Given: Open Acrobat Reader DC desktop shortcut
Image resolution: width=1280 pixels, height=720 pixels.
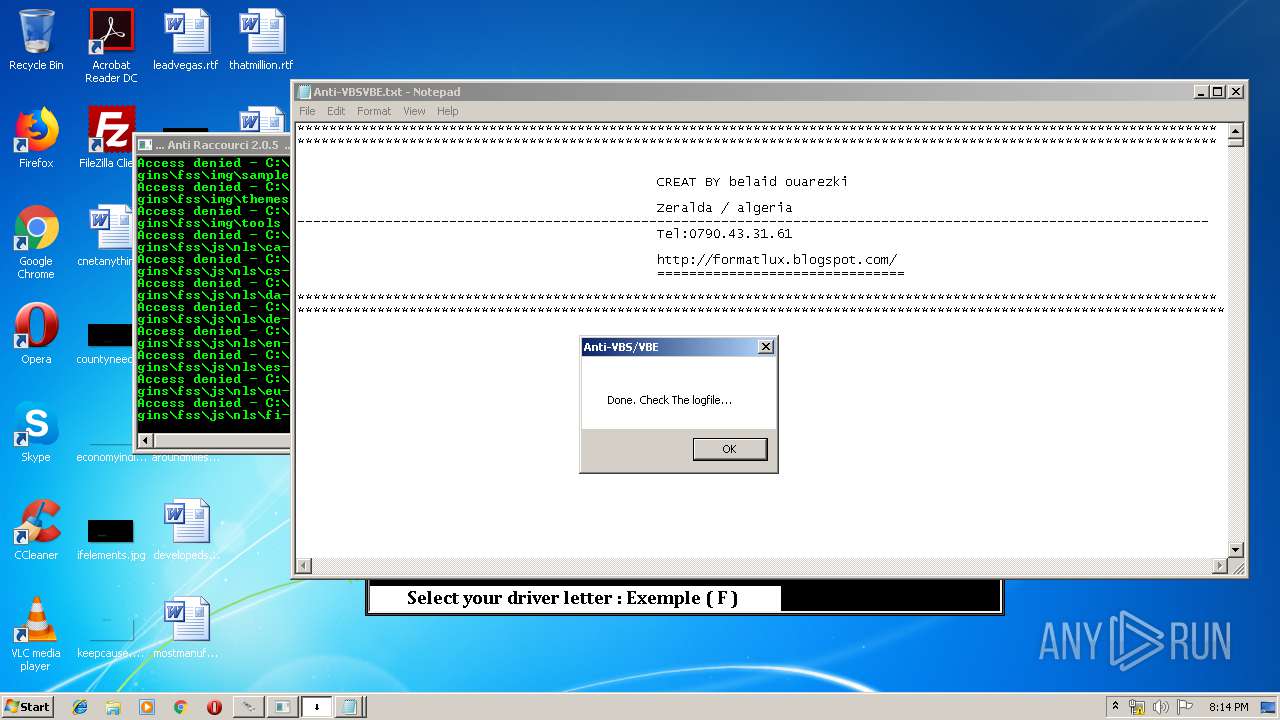Looking at the screenshot, I should coord(111,46).
